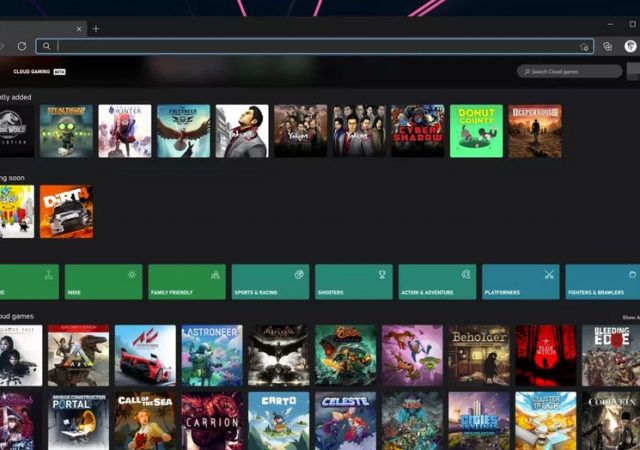
Task: Open a new browser tab
Action: pos(96,29)
